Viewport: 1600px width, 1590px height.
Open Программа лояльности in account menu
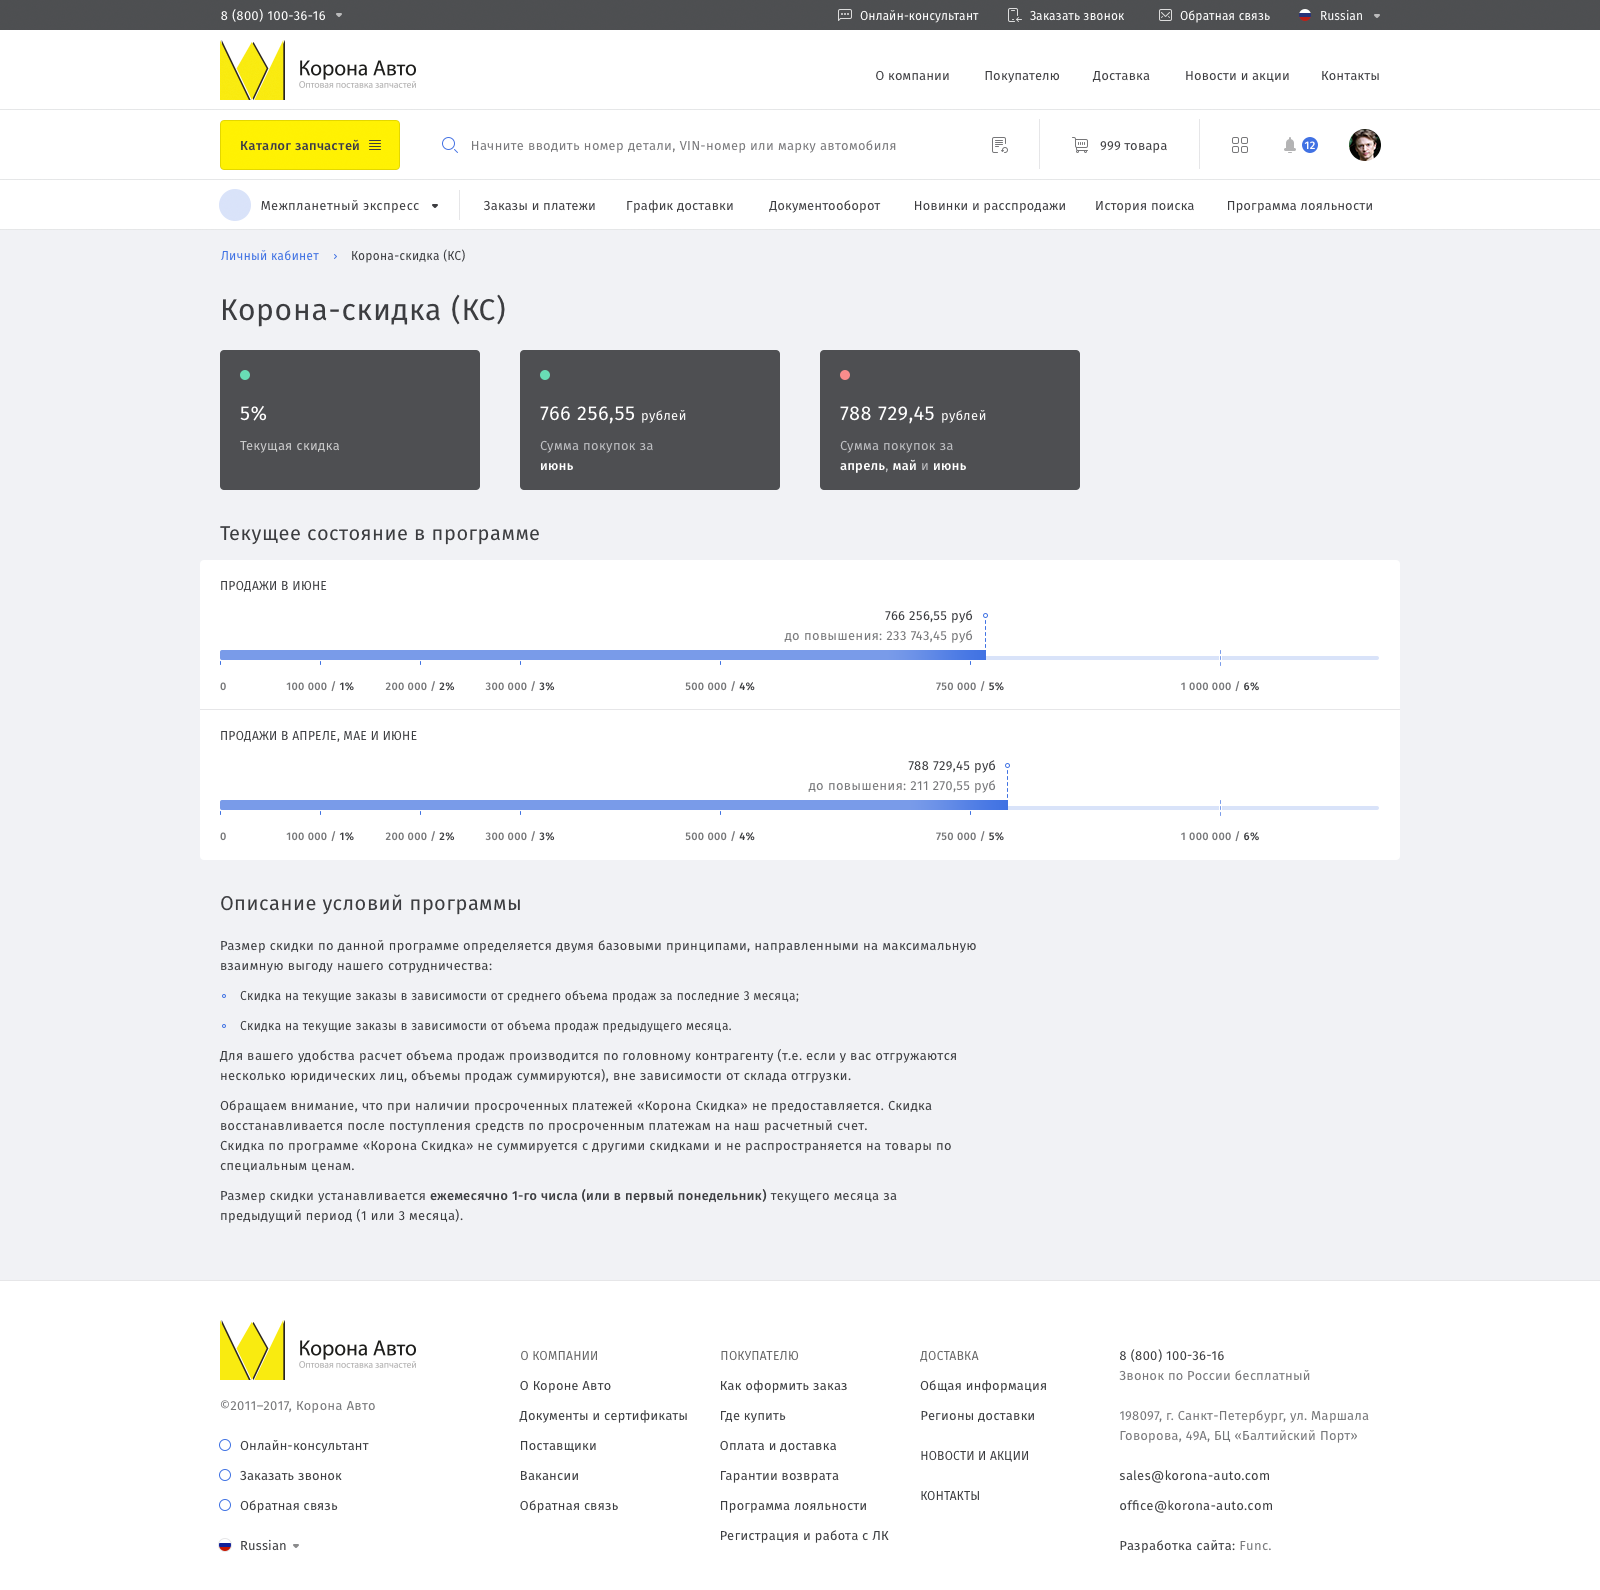pyautogui.click(x=1300, y=206)
